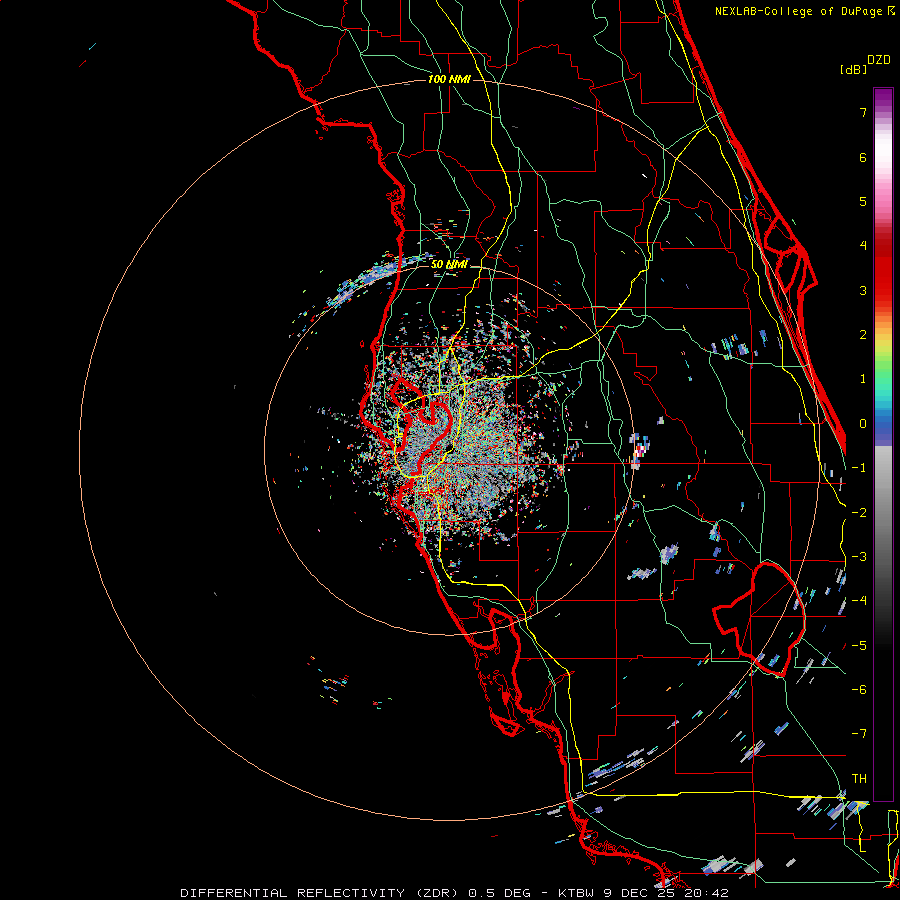Viewport: 900px width, 900px height.
Task: Click the '-3' tick on color scale
Action: click(x=859, y=557)
